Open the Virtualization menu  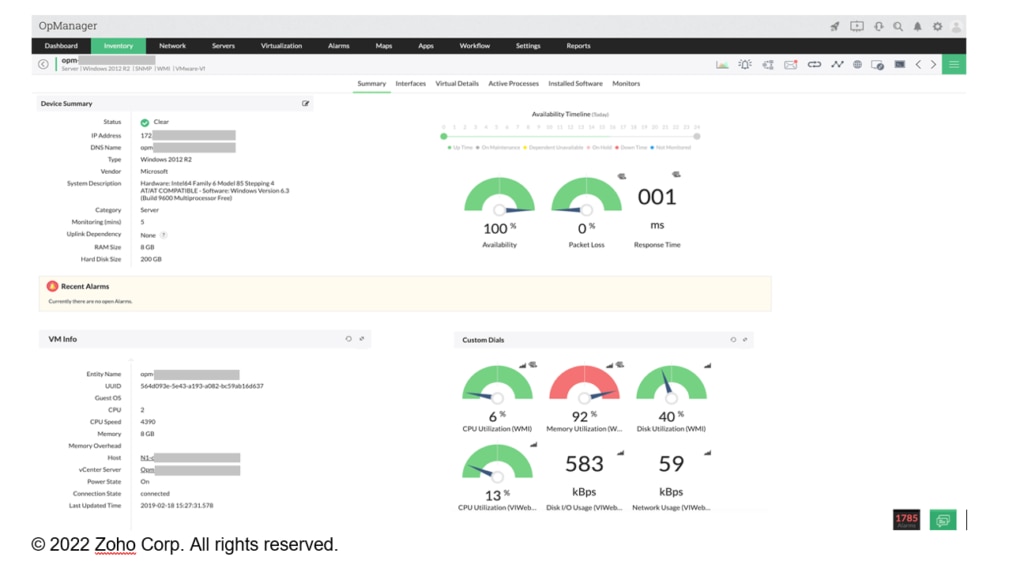coord(281,46)
